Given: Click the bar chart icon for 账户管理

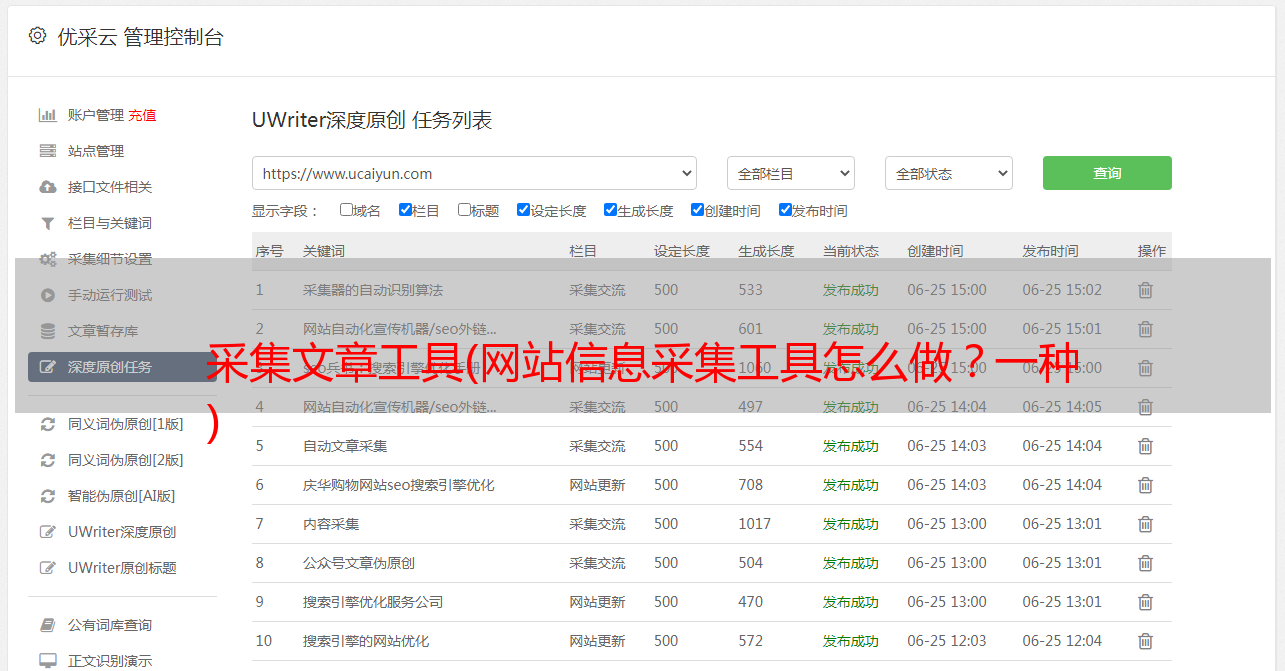Looking at the screenshot, I should click(47, 115).
